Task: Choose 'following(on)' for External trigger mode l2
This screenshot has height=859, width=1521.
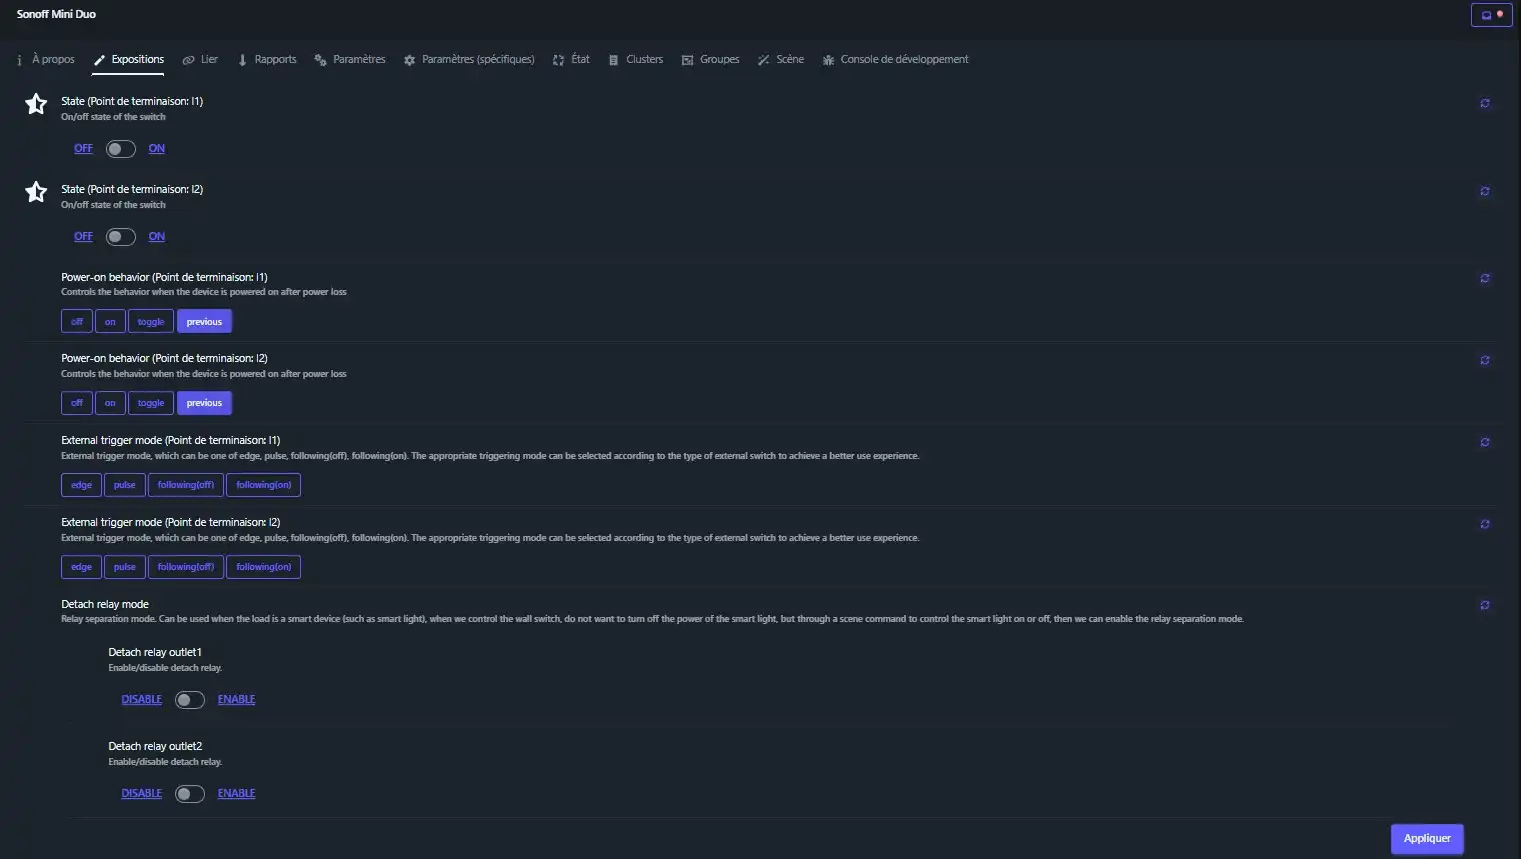Action: 263,567
